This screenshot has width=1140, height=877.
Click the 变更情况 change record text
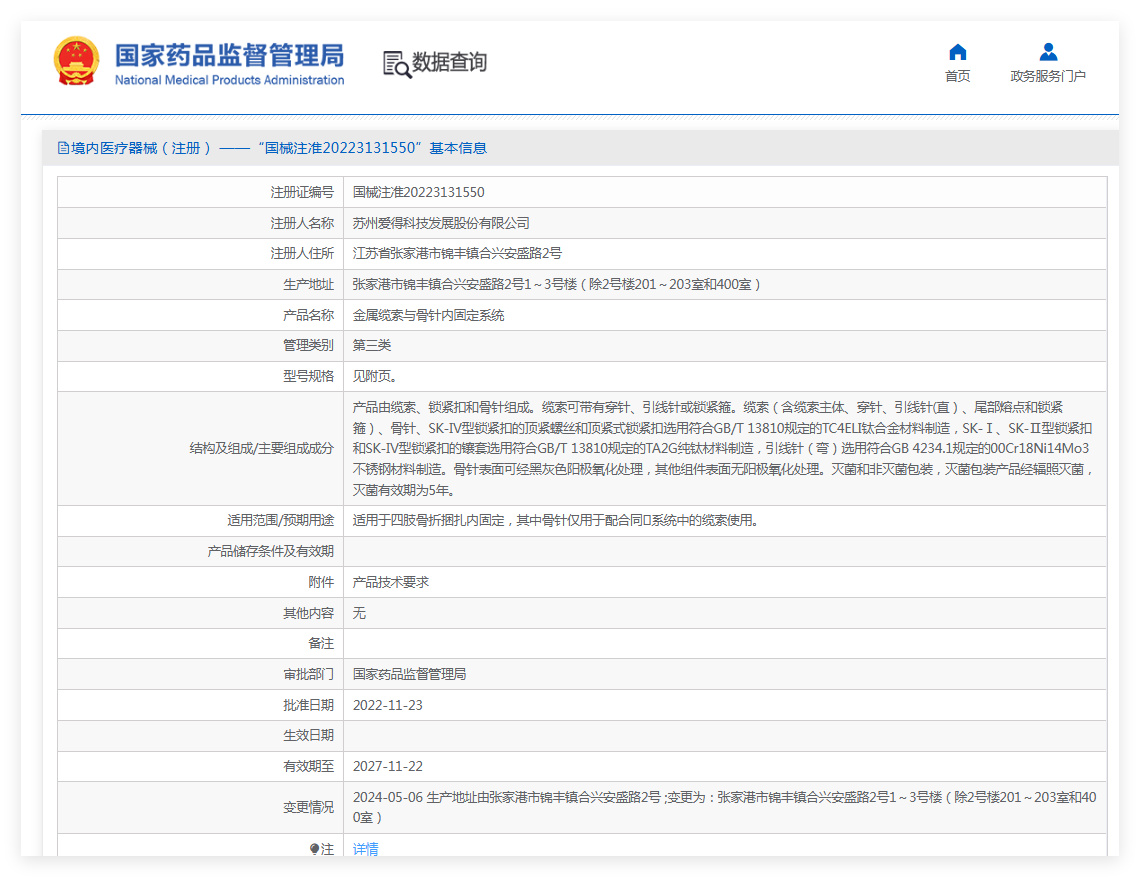(724, 807)
